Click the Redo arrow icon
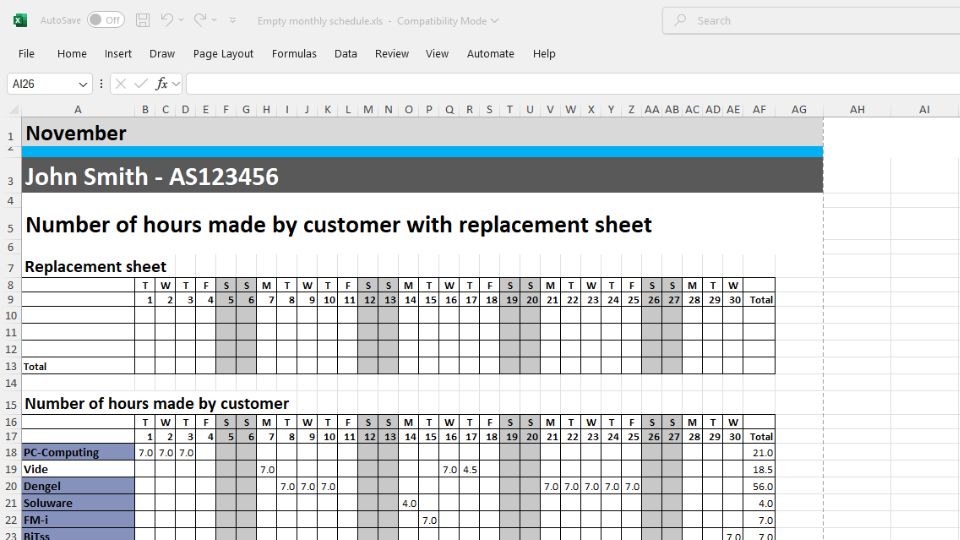The width and height of the screenshot is (960, 540). [x=201, y=20]
